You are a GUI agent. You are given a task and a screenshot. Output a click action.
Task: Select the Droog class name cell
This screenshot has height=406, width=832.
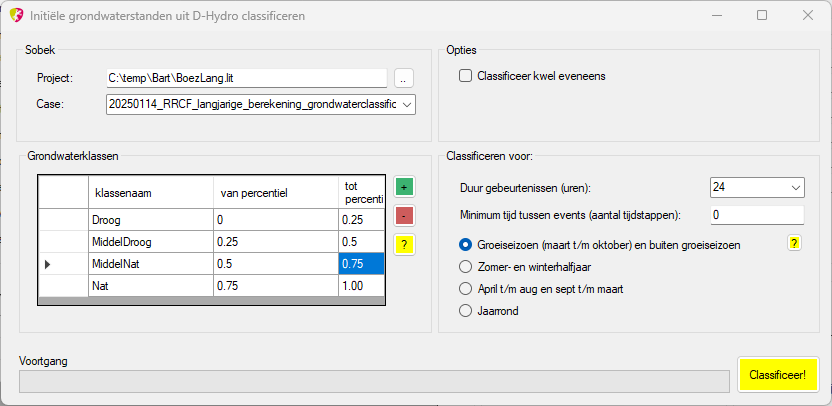151,220
